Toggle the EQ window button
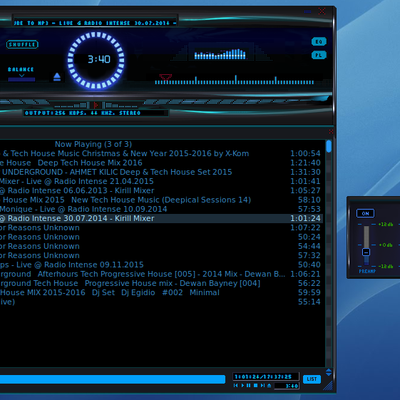This screenshot has width=400, height=400. 319,42
